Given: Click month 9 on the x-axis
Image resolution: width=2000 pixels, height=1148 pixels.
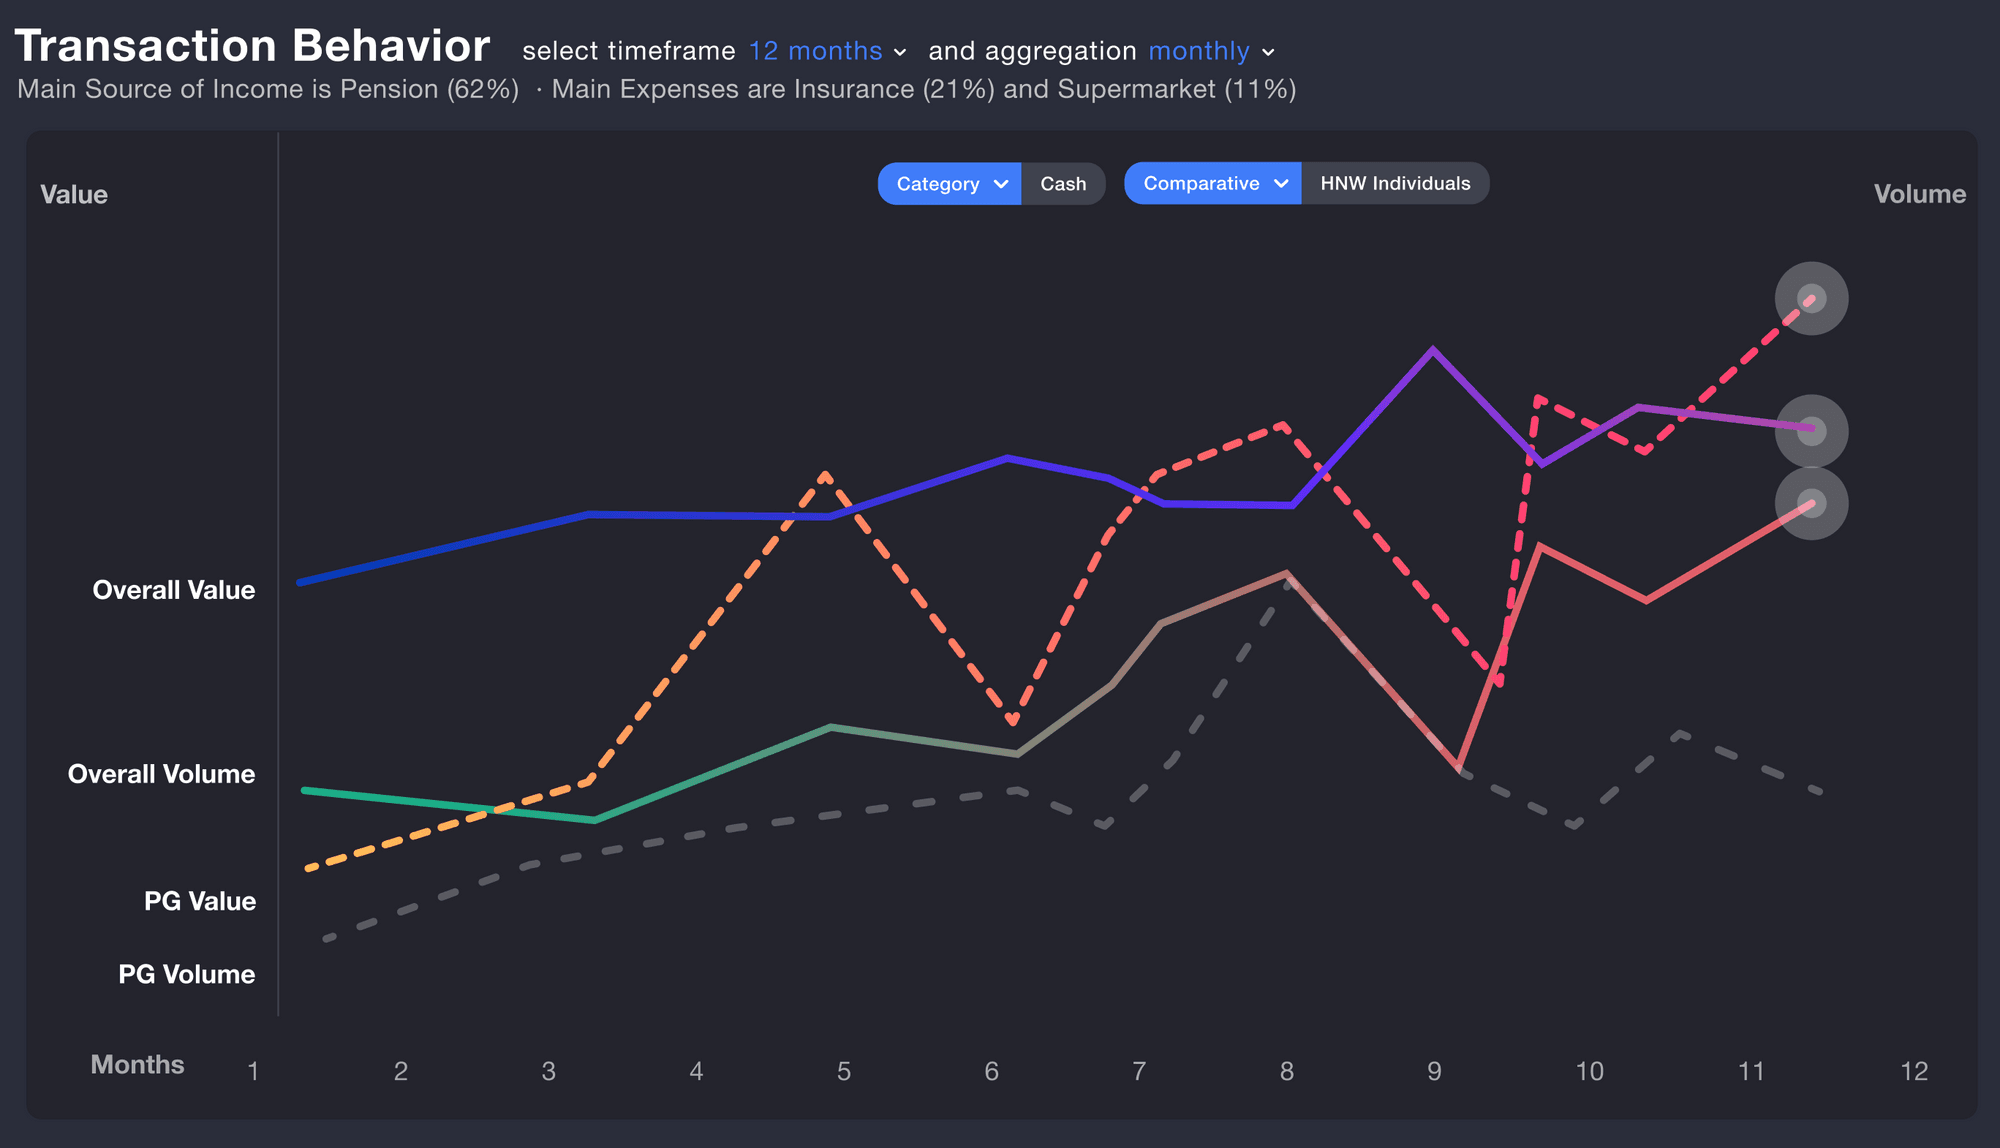Looking at the screenshot, I should 1434,1072.
